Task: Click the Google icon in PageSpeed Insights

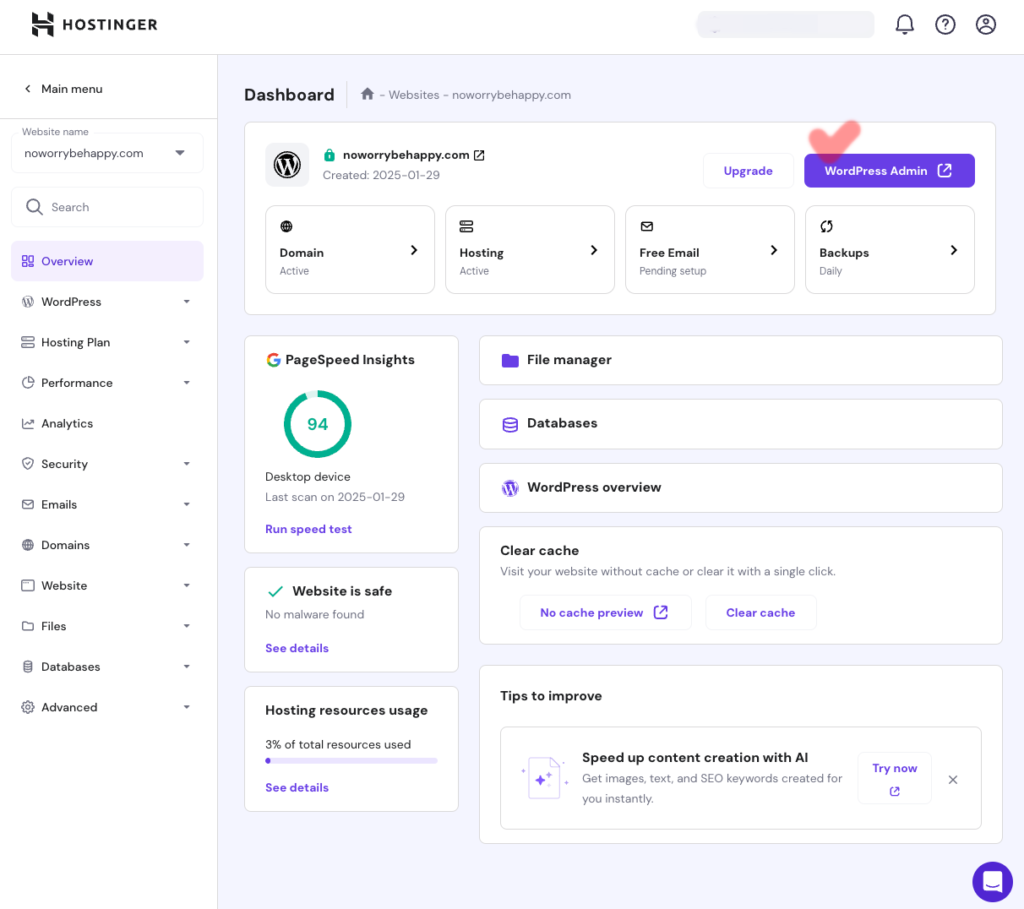Action: pyautogui.click(x=273, y=360)
